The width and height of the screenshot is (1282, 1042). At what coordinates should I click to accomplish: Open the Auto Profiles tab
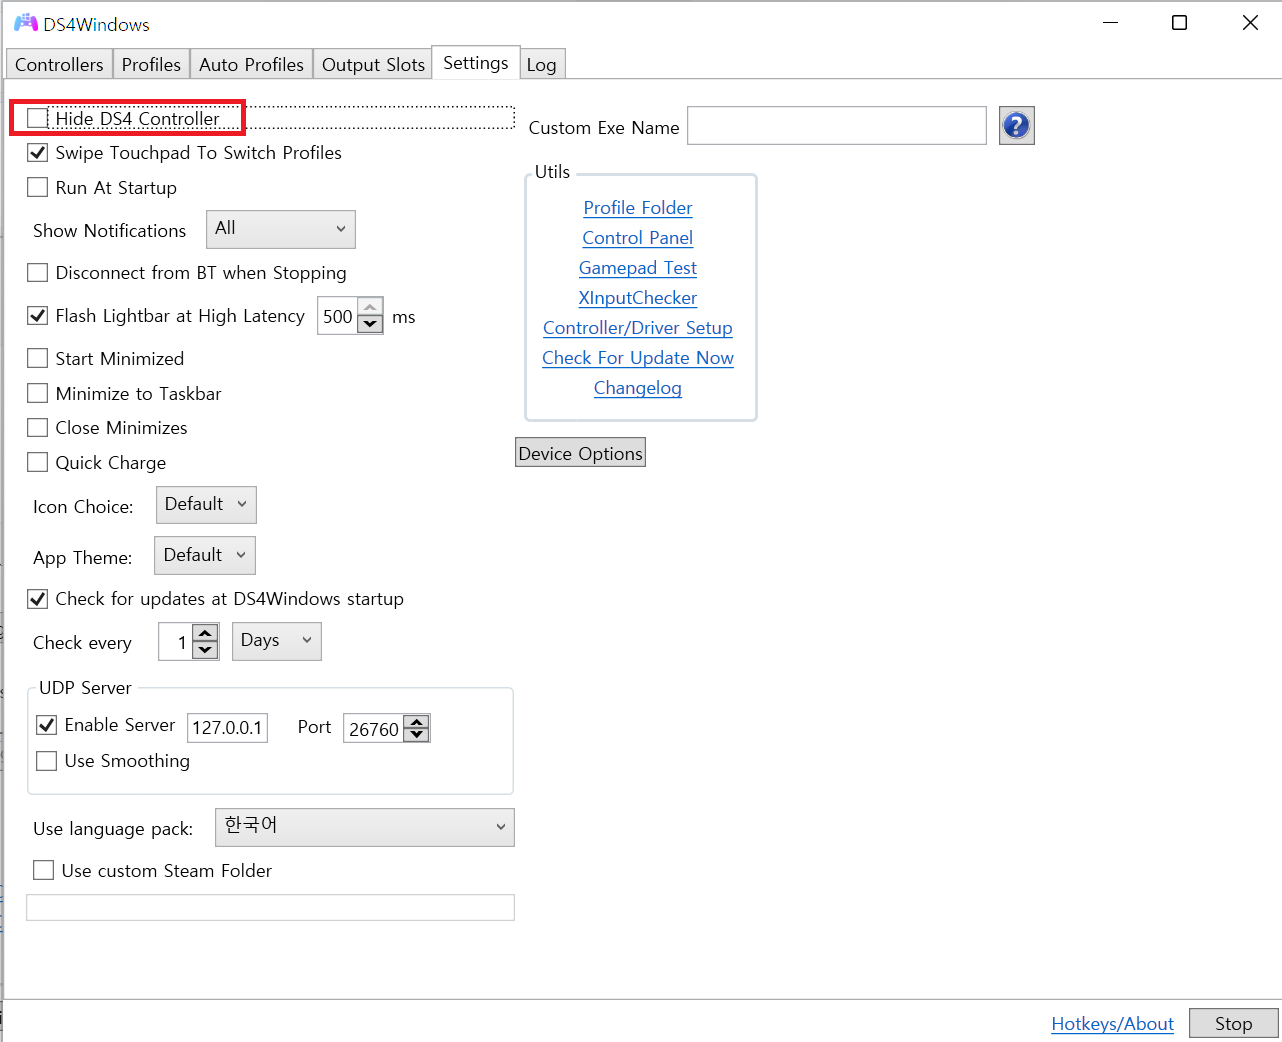coord(251,64)
